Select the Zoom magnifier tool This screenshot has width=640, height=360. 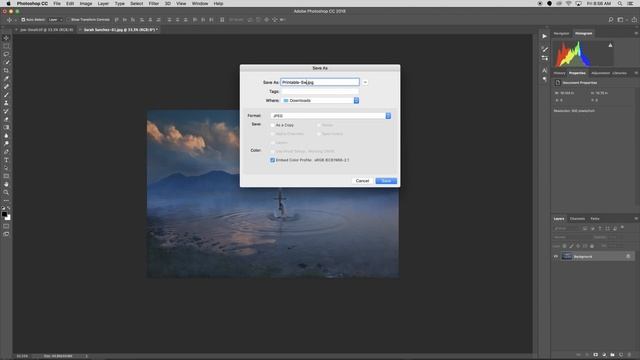coord(6,193)
